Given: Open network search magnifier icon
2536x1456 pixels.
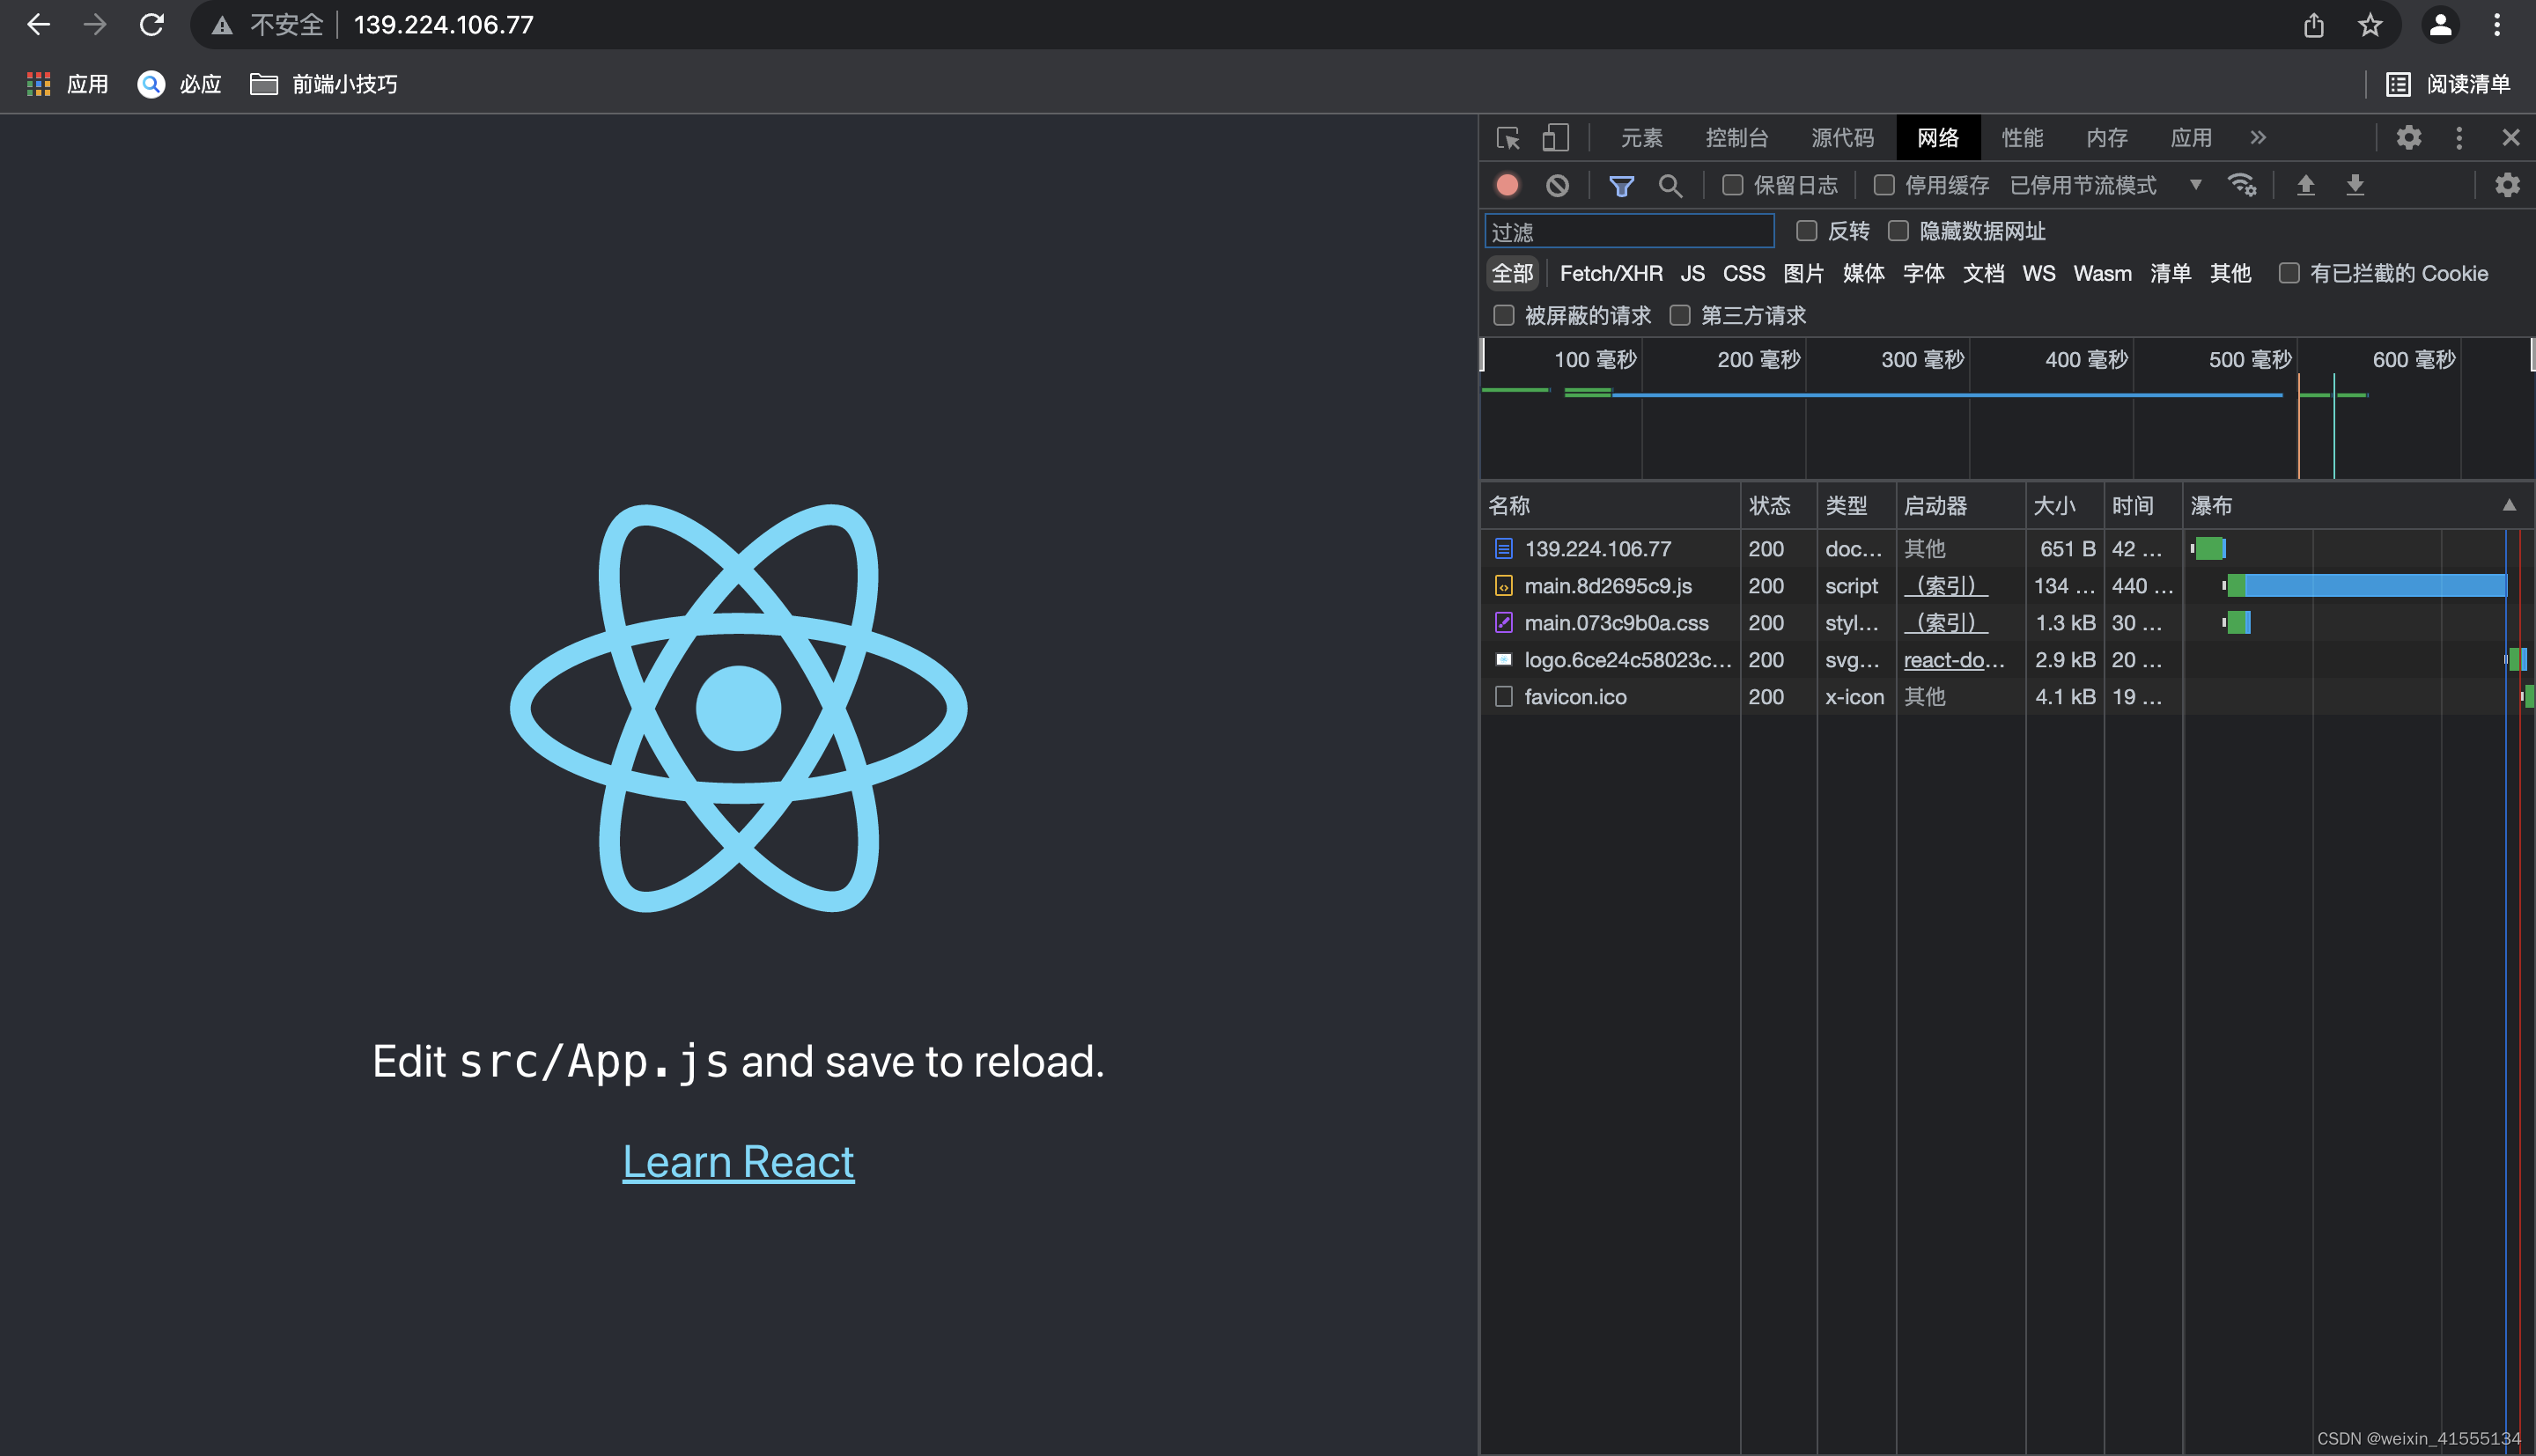Looking at the screenshot, I should click(1670, 185).
